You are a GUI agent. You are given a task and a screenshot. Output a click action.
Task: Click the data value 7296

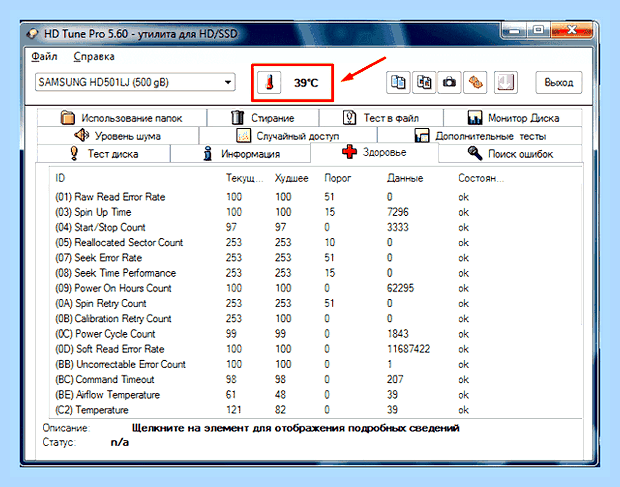point(397,212)
